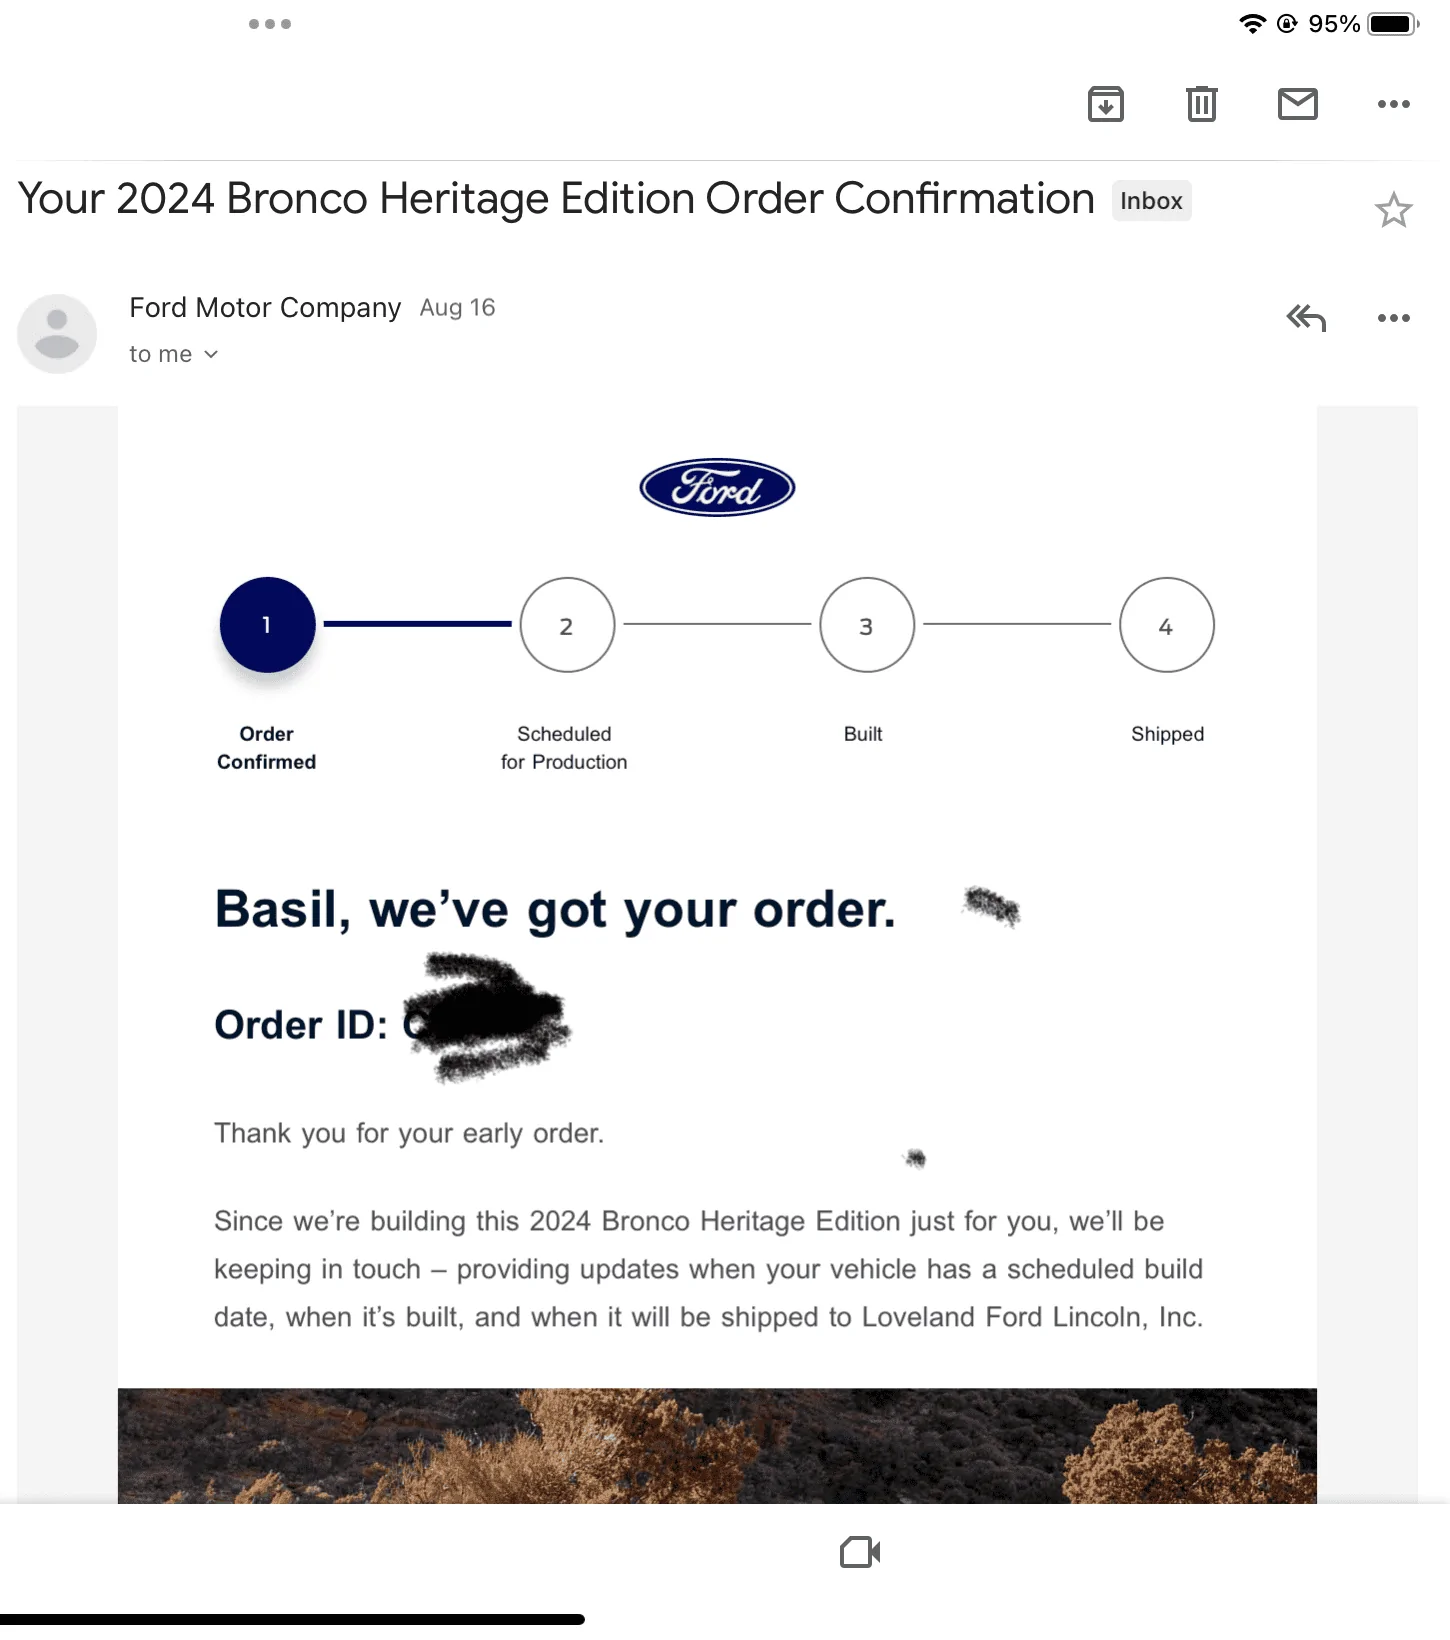The image size is (1450, 1640).
Task: Select step 2 Scheduled for Production circle
Action: pos(567,625)
